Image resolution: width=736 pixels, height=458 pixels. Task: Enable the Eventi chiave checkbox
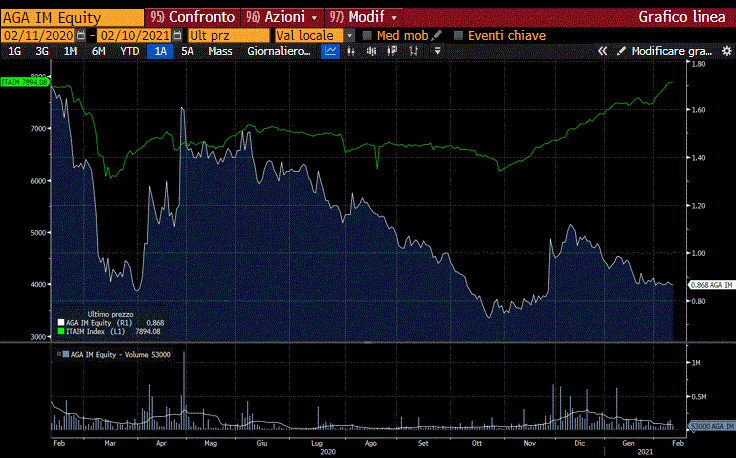point(459,35)
